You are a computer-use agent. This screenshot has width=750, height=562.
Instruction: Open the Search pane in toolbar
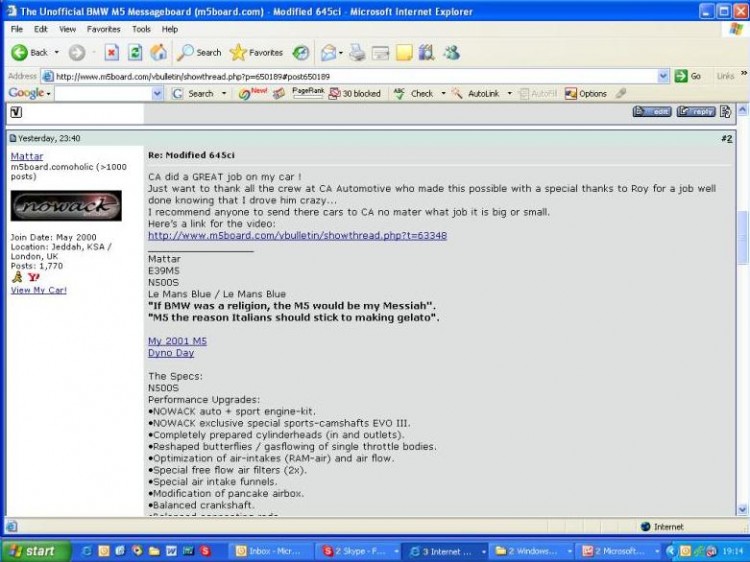point(199,52)
